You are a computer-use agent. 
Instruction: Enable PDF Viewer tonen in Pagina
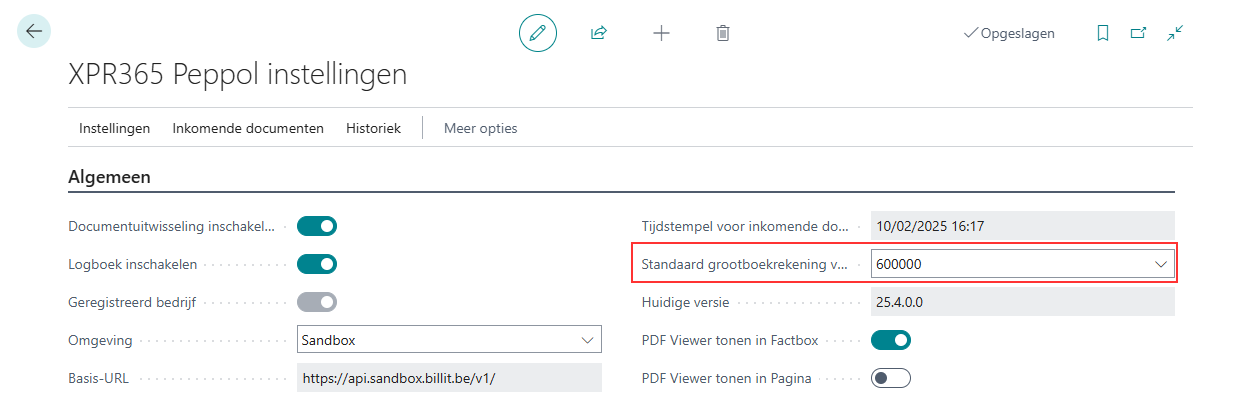pos(891,378)
